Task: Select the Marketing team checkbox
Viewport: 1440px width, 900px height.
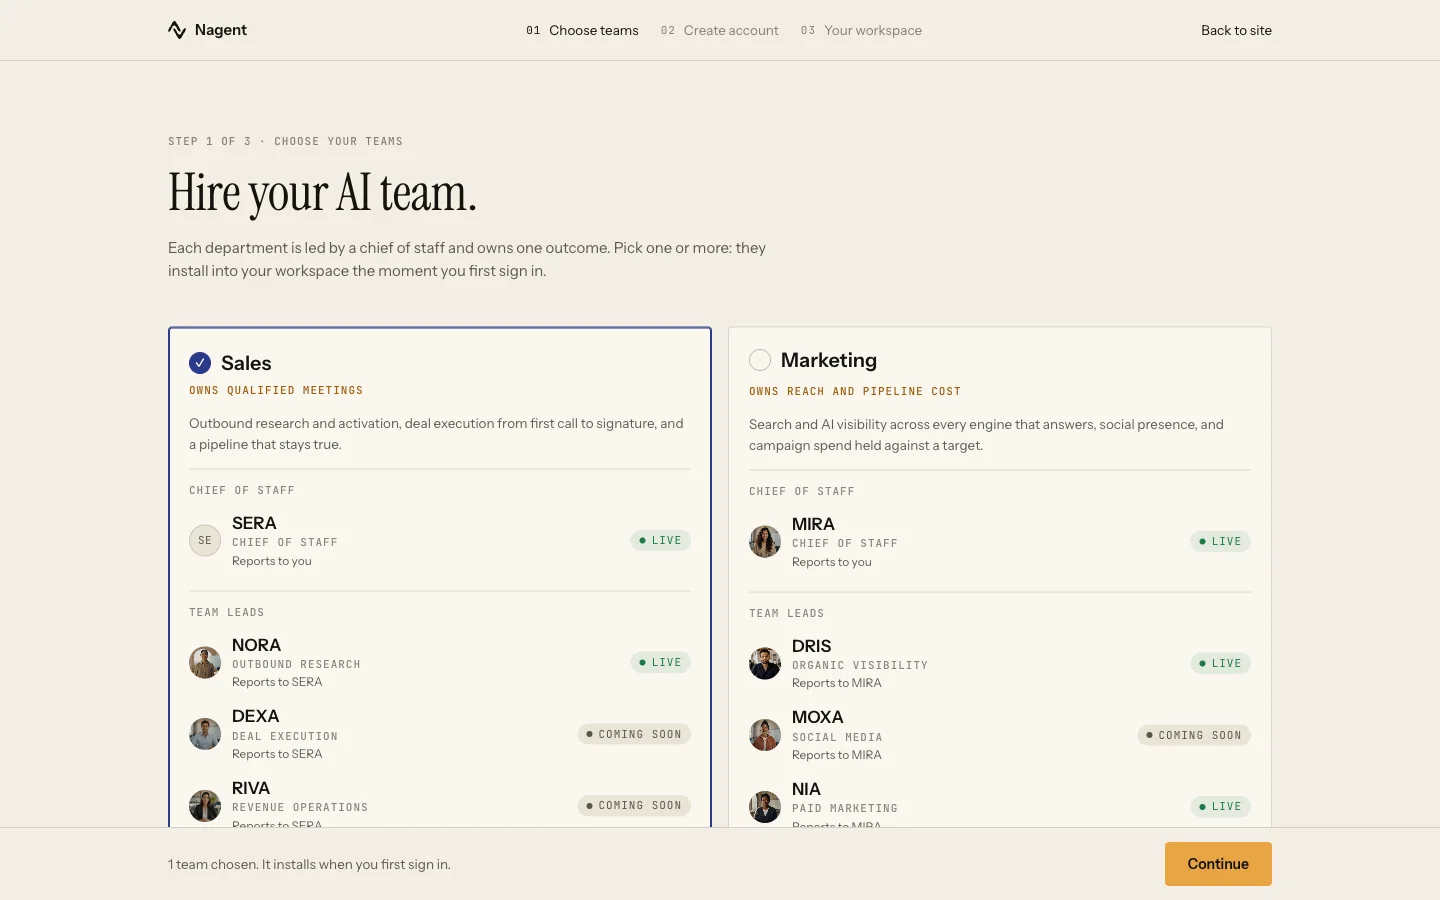Action: [x=760, y=360]
